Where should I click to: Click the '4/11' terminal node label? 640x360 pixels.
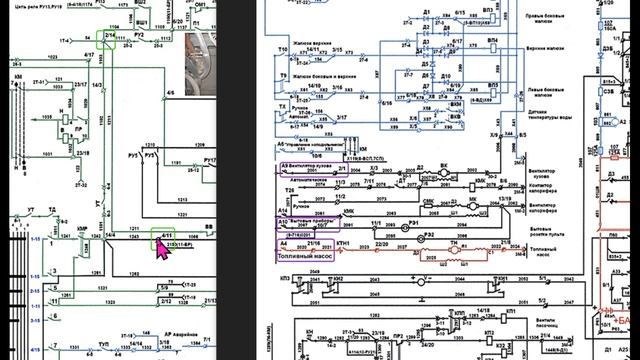coord(167,236)
